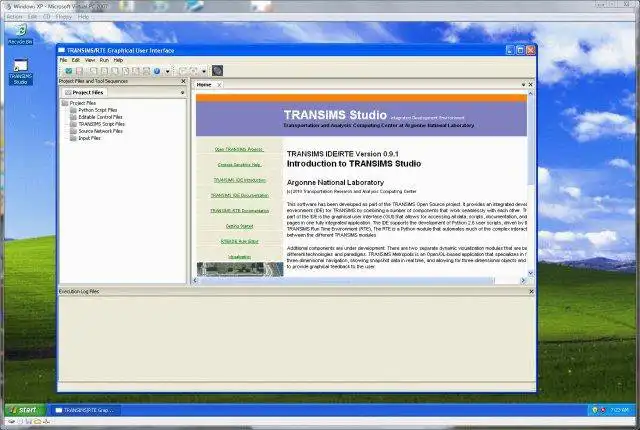Click the aerial photo thumbnail below links
This screenshot has width=640, height=430.
(x=240, y=269)
